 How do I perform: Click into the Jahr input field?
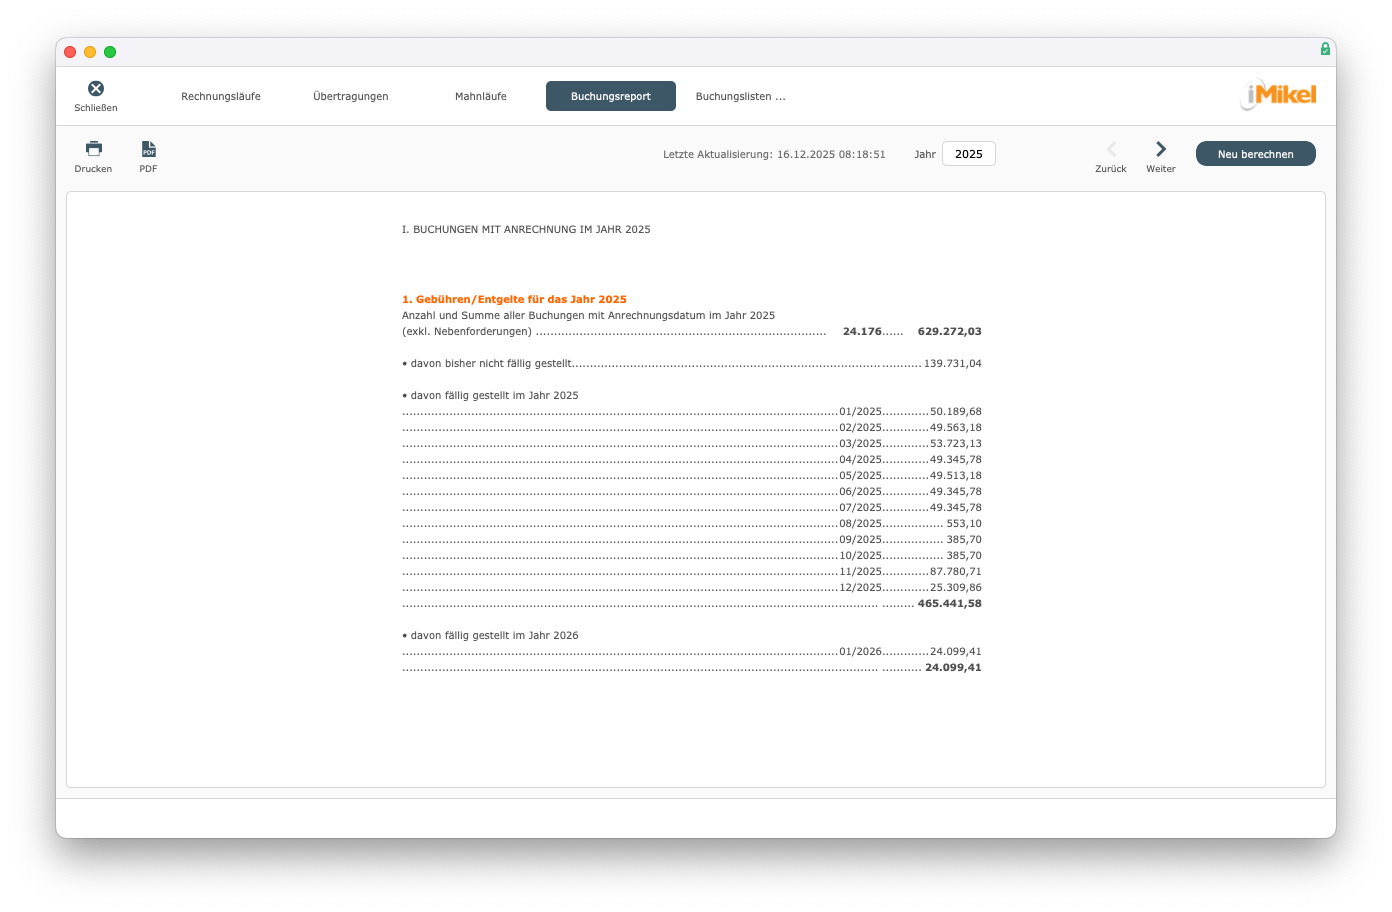pyautogui.click(x=968, y=154)
